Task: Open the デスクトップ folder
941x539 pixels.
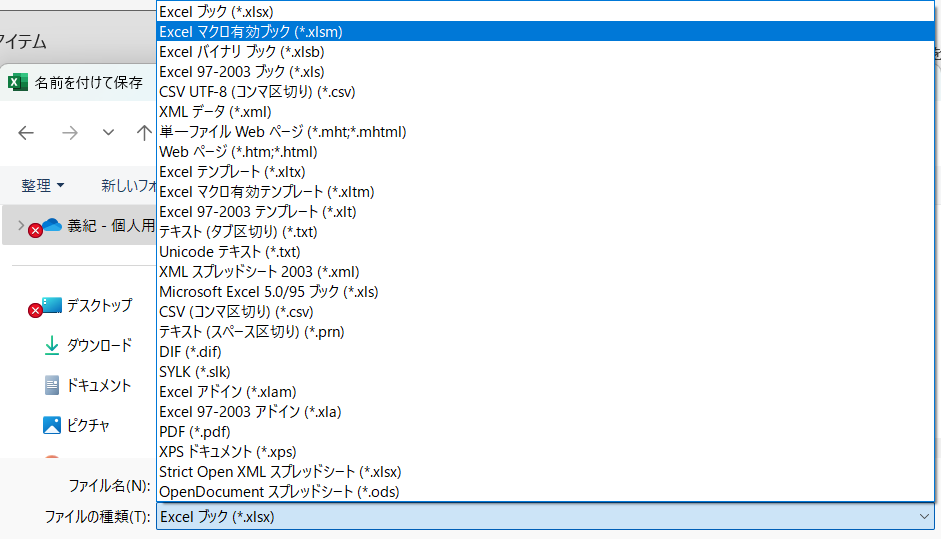Action: [98, 305]
